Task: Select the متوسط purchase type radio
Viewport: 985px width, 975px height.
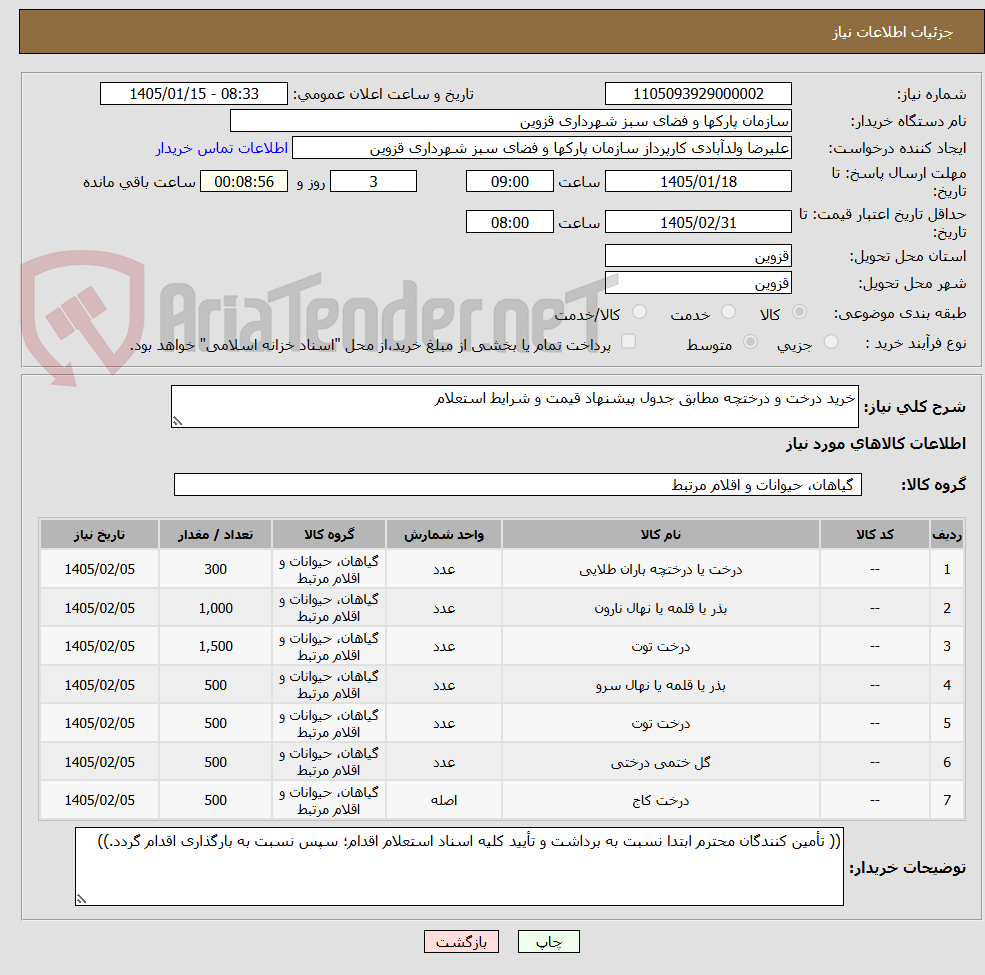Action: [750, 342]
